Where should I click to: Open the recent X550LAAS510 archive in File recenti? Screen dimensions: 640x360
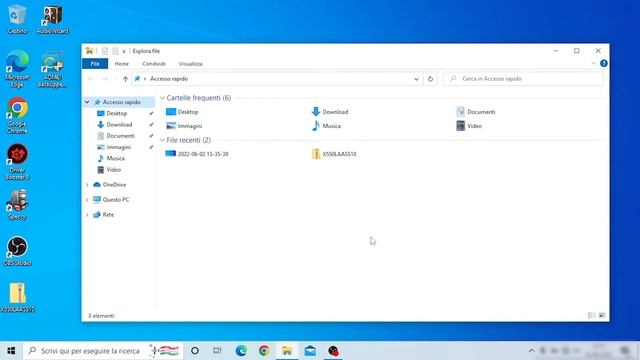[x=334, y=154]
